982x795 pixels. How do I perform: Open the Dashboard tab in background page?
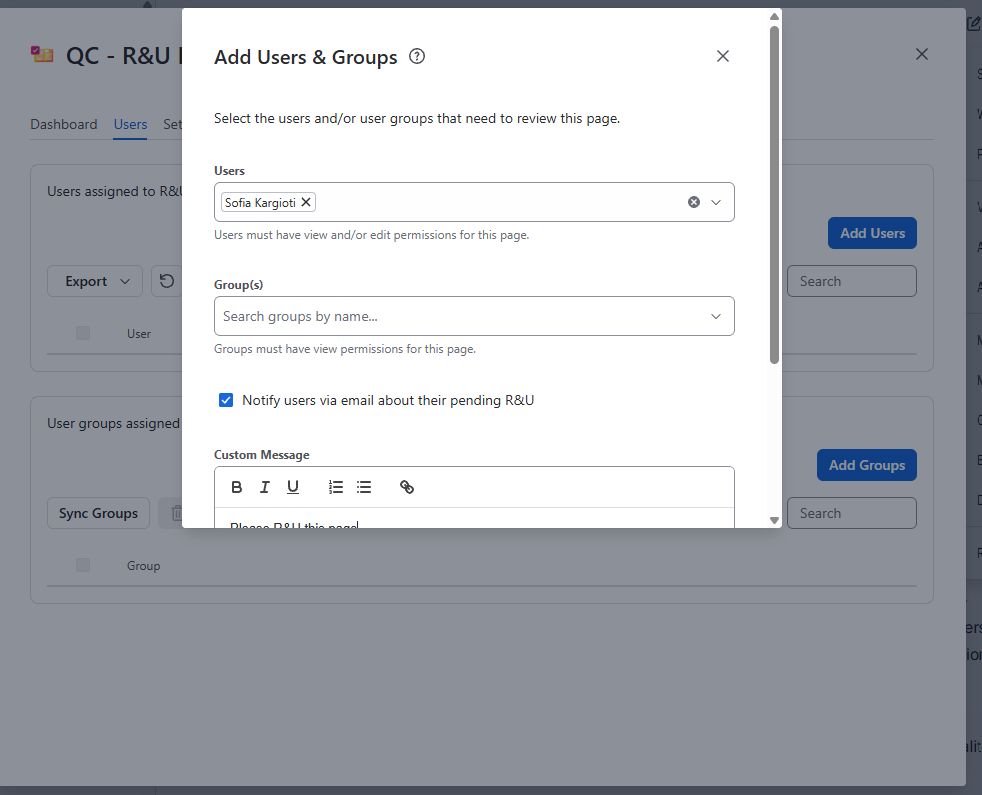[64, 124]
